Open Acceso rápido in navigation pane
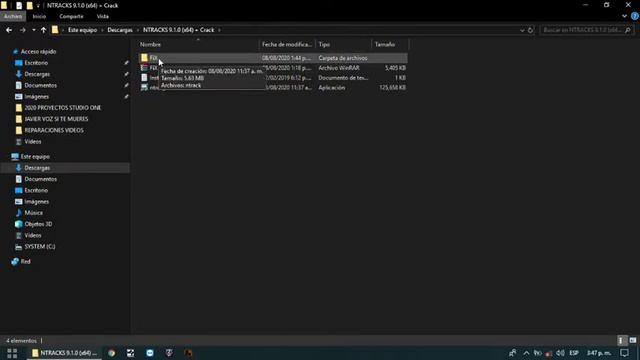The height and width of the screenshot is (360, 640). coord(38,51)
